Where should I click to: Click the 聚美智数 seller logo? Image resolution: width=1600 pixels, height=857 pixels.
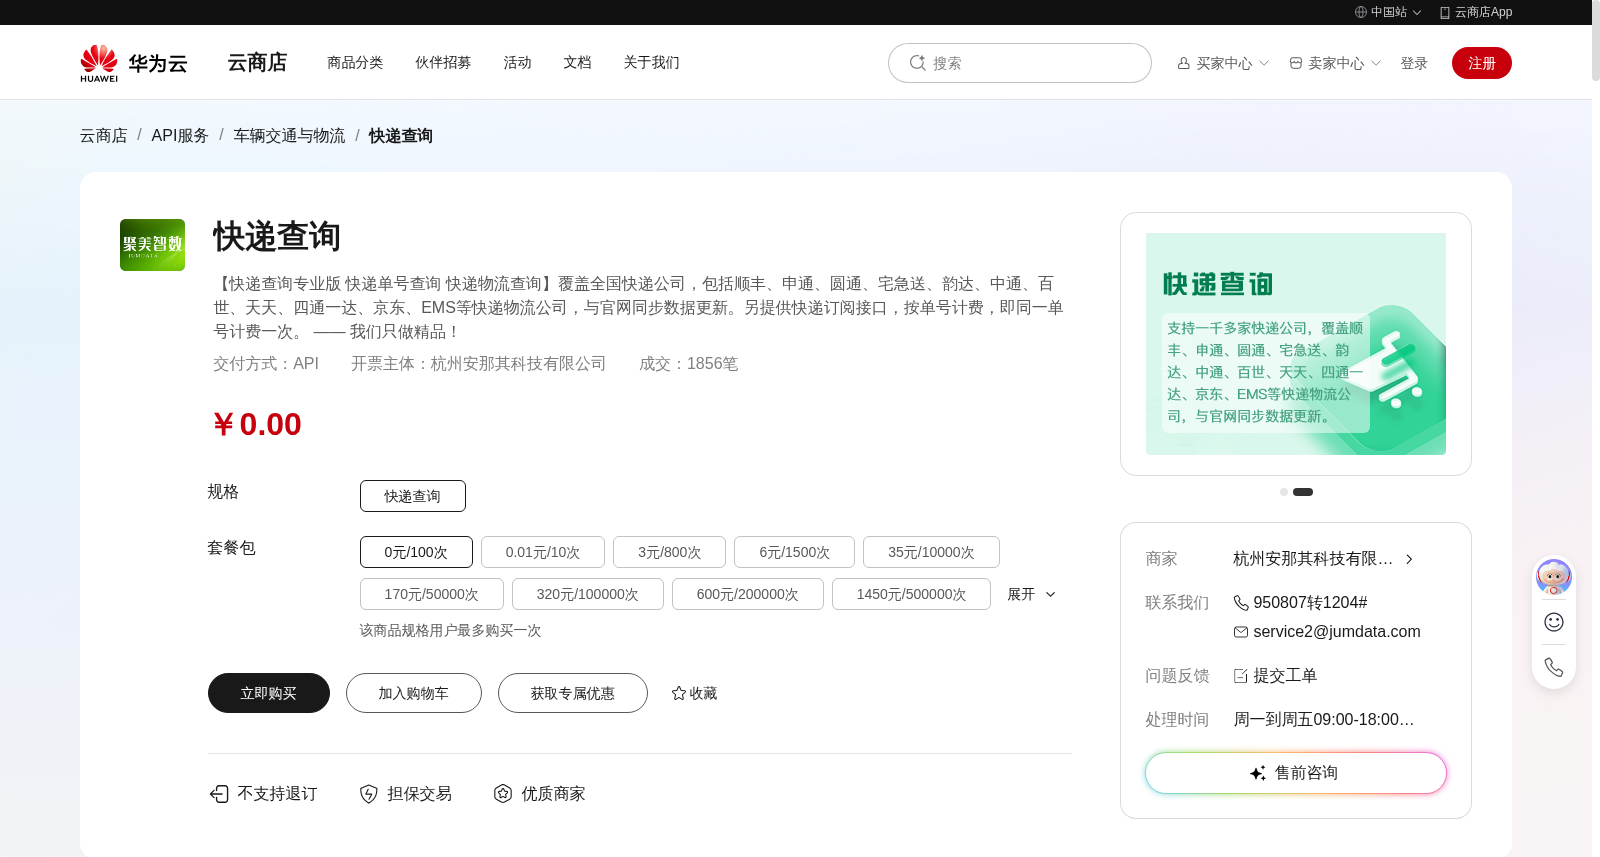(152, 245)
